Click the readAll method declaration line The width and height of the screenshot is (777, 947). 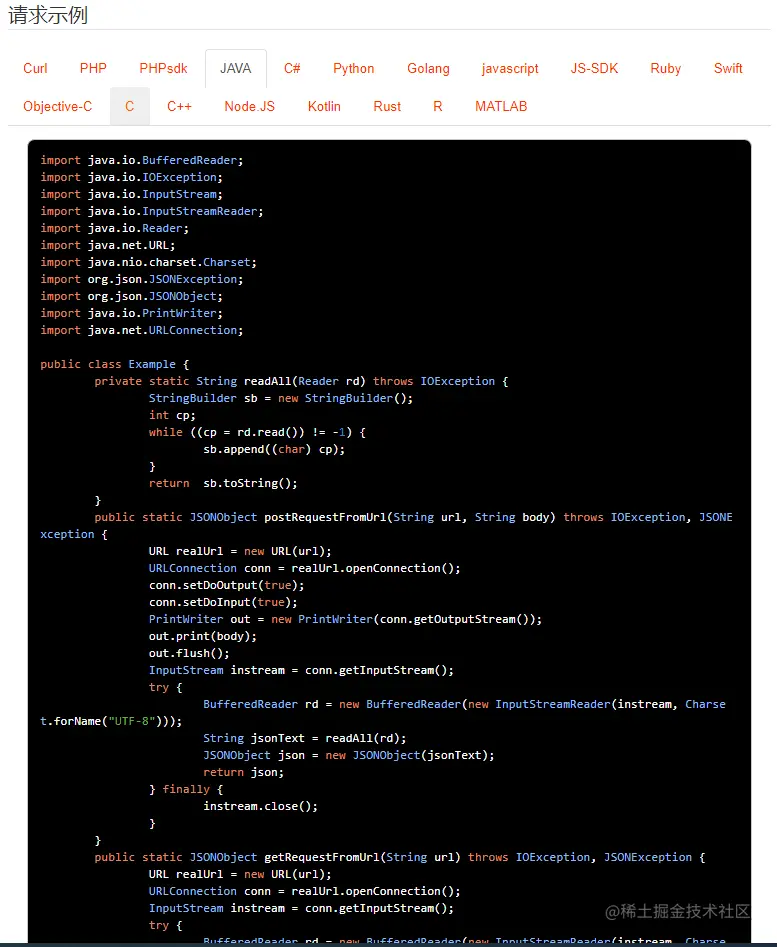(301, 381)
